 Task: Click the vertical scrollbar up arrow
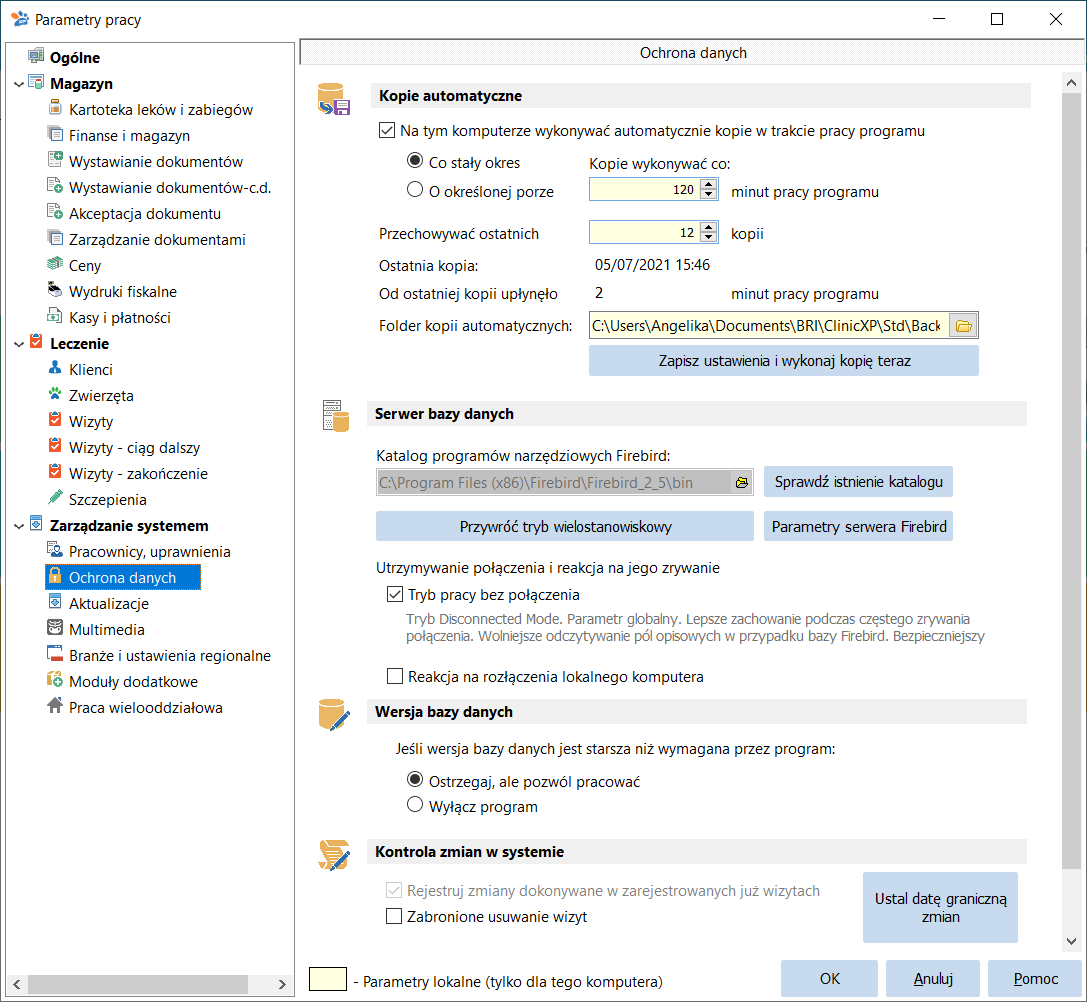coord(1071,83)
